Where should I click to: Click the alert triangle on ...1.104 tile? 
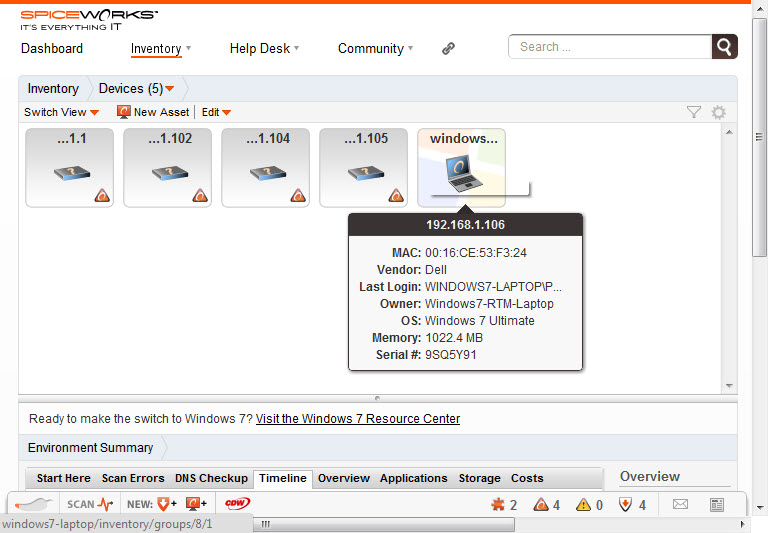[298, 195]
